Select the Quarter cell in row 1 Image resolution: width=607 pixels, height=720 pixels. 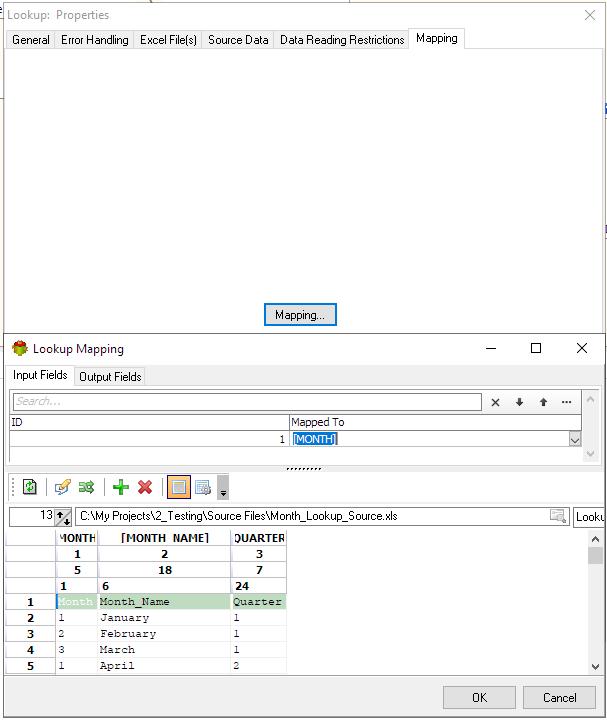click(258, 602)
